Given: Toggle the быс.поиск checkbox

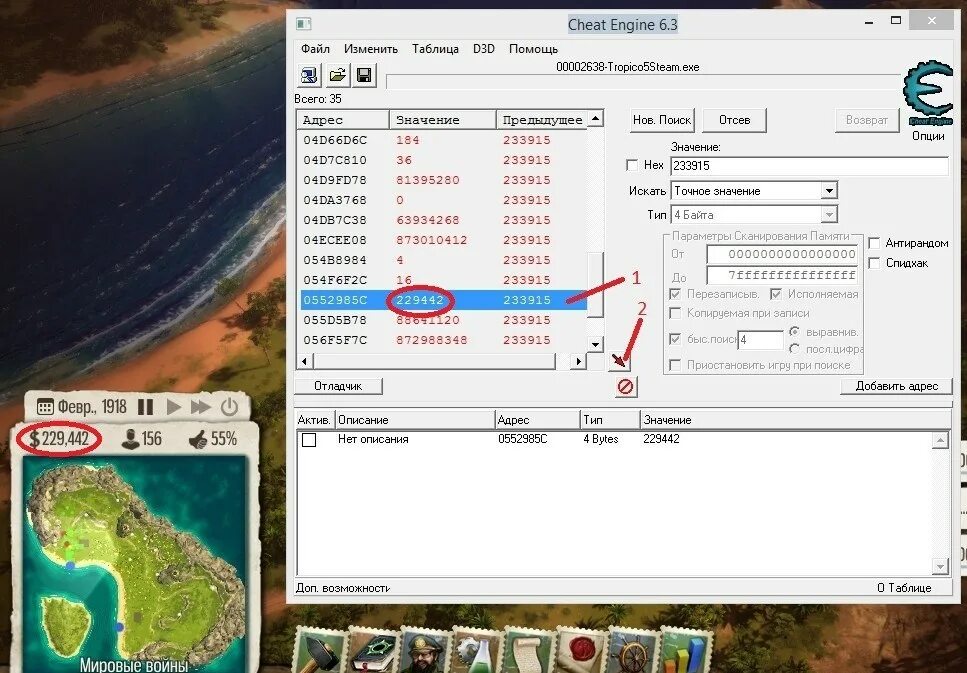Looking at the screenshot, I should (675, 339).
